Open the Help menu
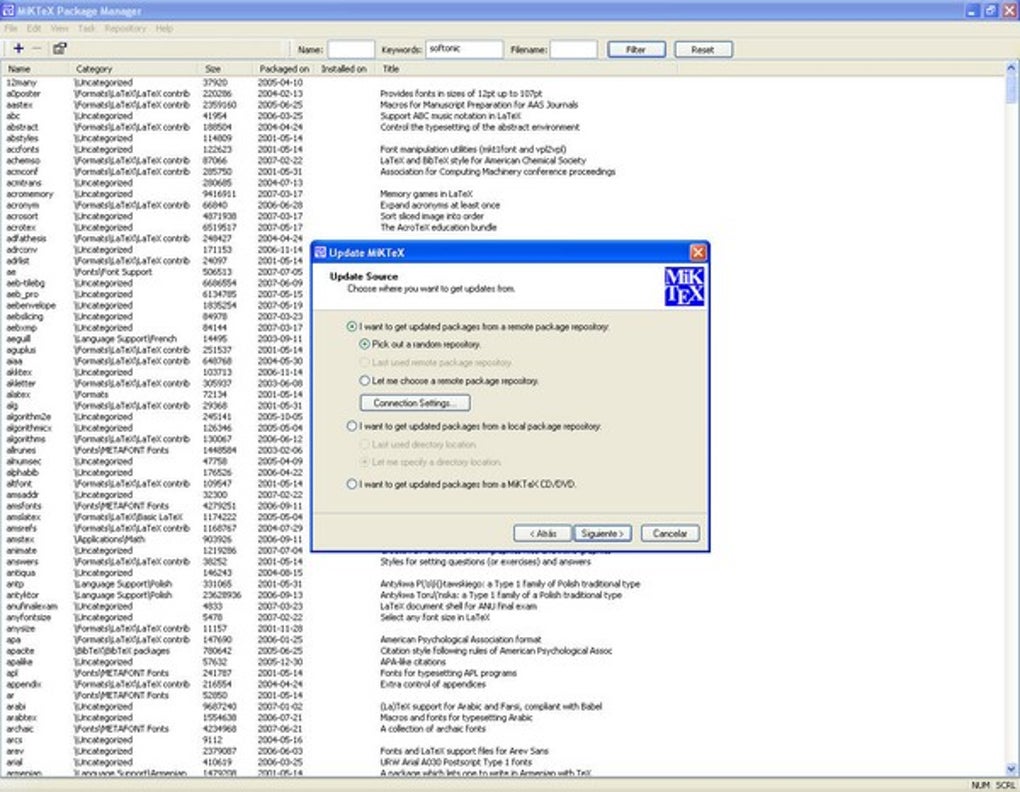1020x792 pixels. 164,29
